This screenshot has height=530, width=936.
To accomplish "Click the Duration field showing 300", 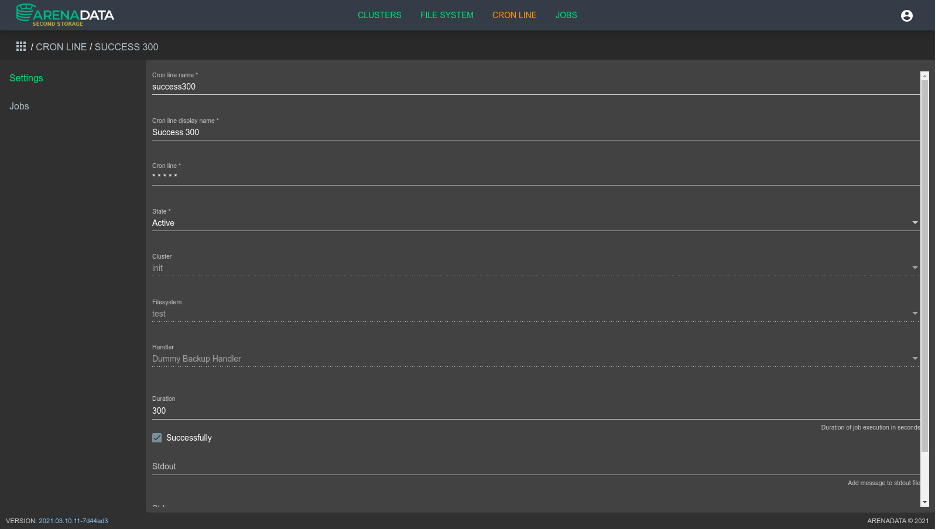I will [535, 411].
